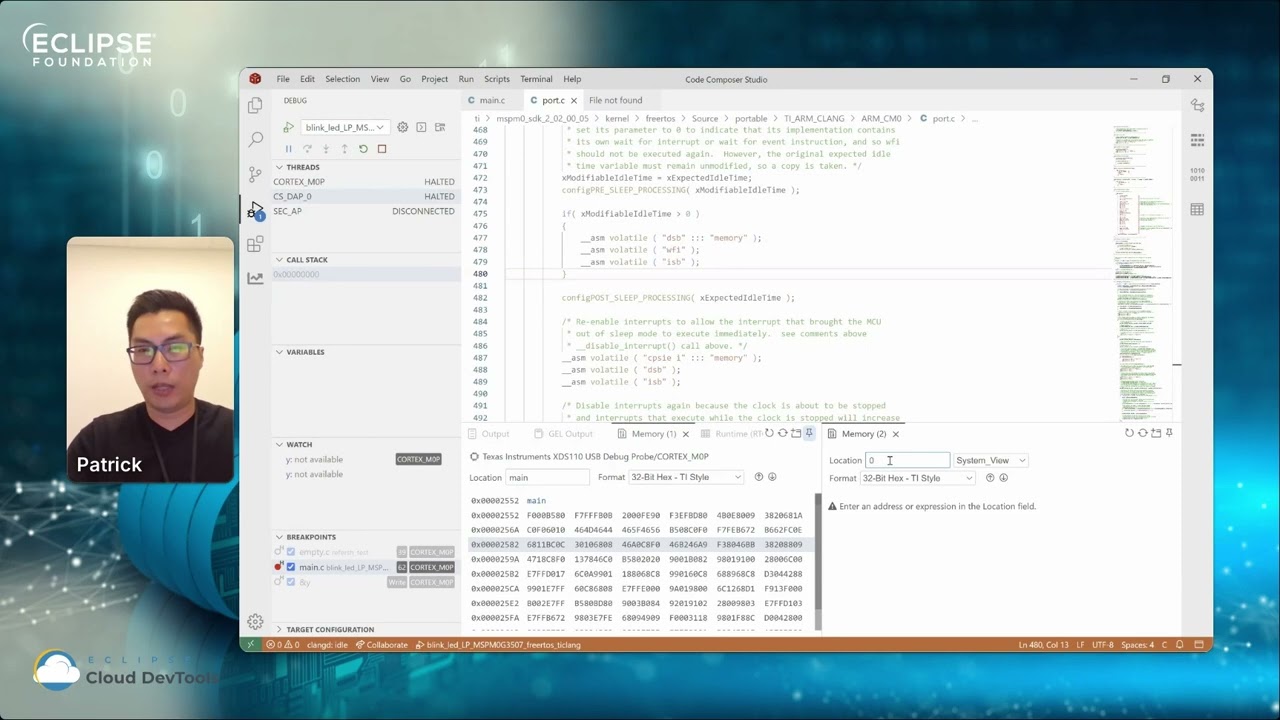
Task: Start debugging with the green play icon
Action: click(288, 127)
